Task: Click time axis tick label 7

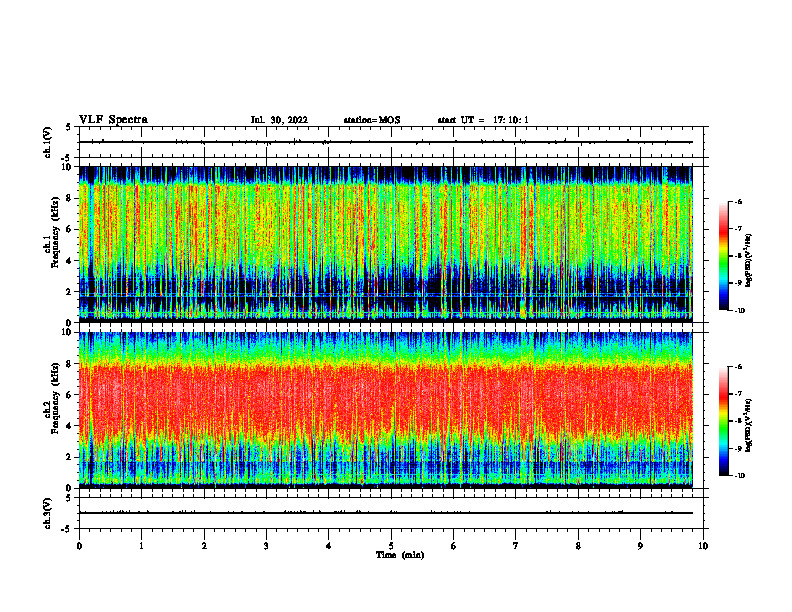Action: click(x=516, y=546)
